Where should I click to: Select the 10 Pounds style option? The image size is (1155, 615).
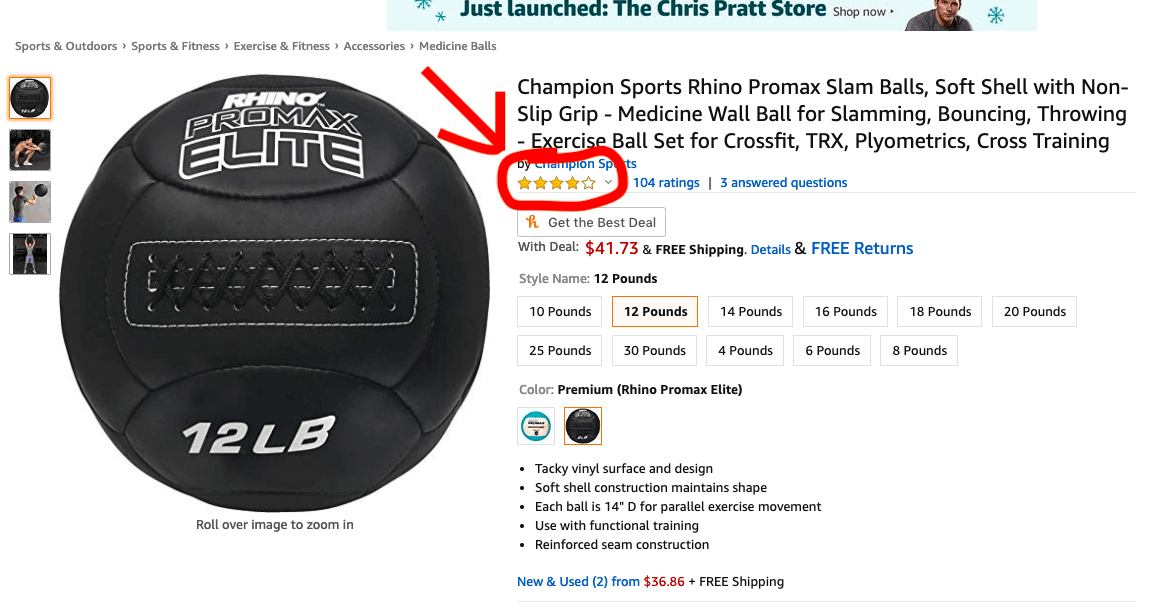tap(560, 312)
